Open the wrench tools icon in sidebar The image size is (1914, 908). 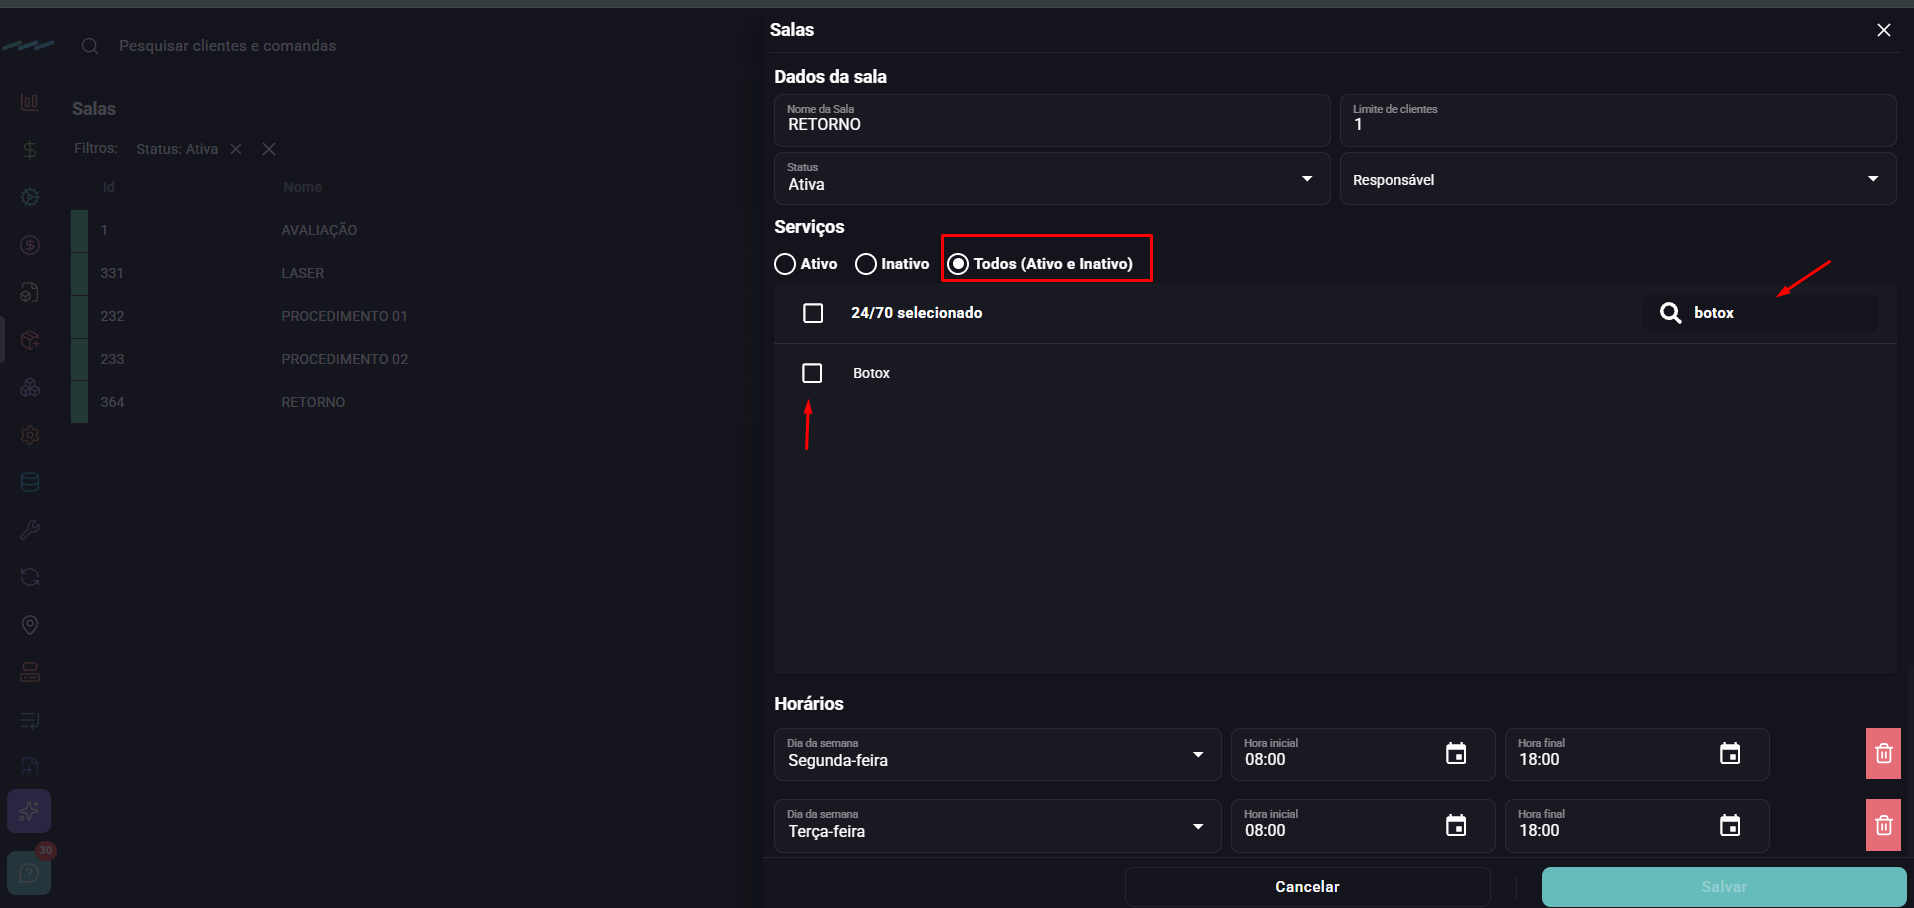pyautogui.click(x=30, y=530)
